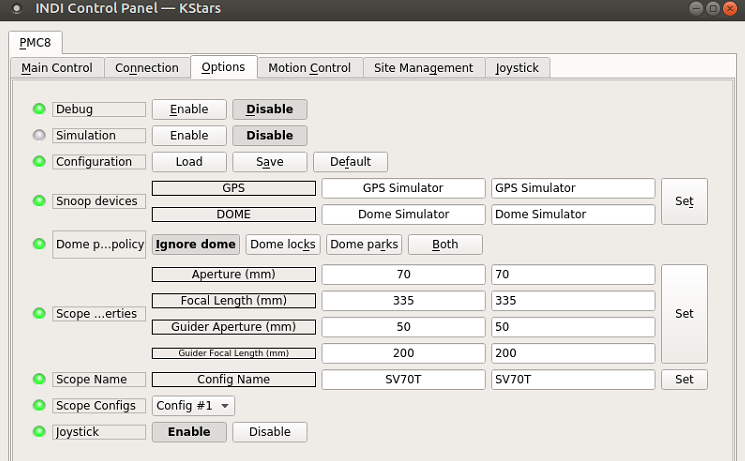Click the green status light beside Configuration
The height and width of the screenshot is (461, 745).
[39, 162]
